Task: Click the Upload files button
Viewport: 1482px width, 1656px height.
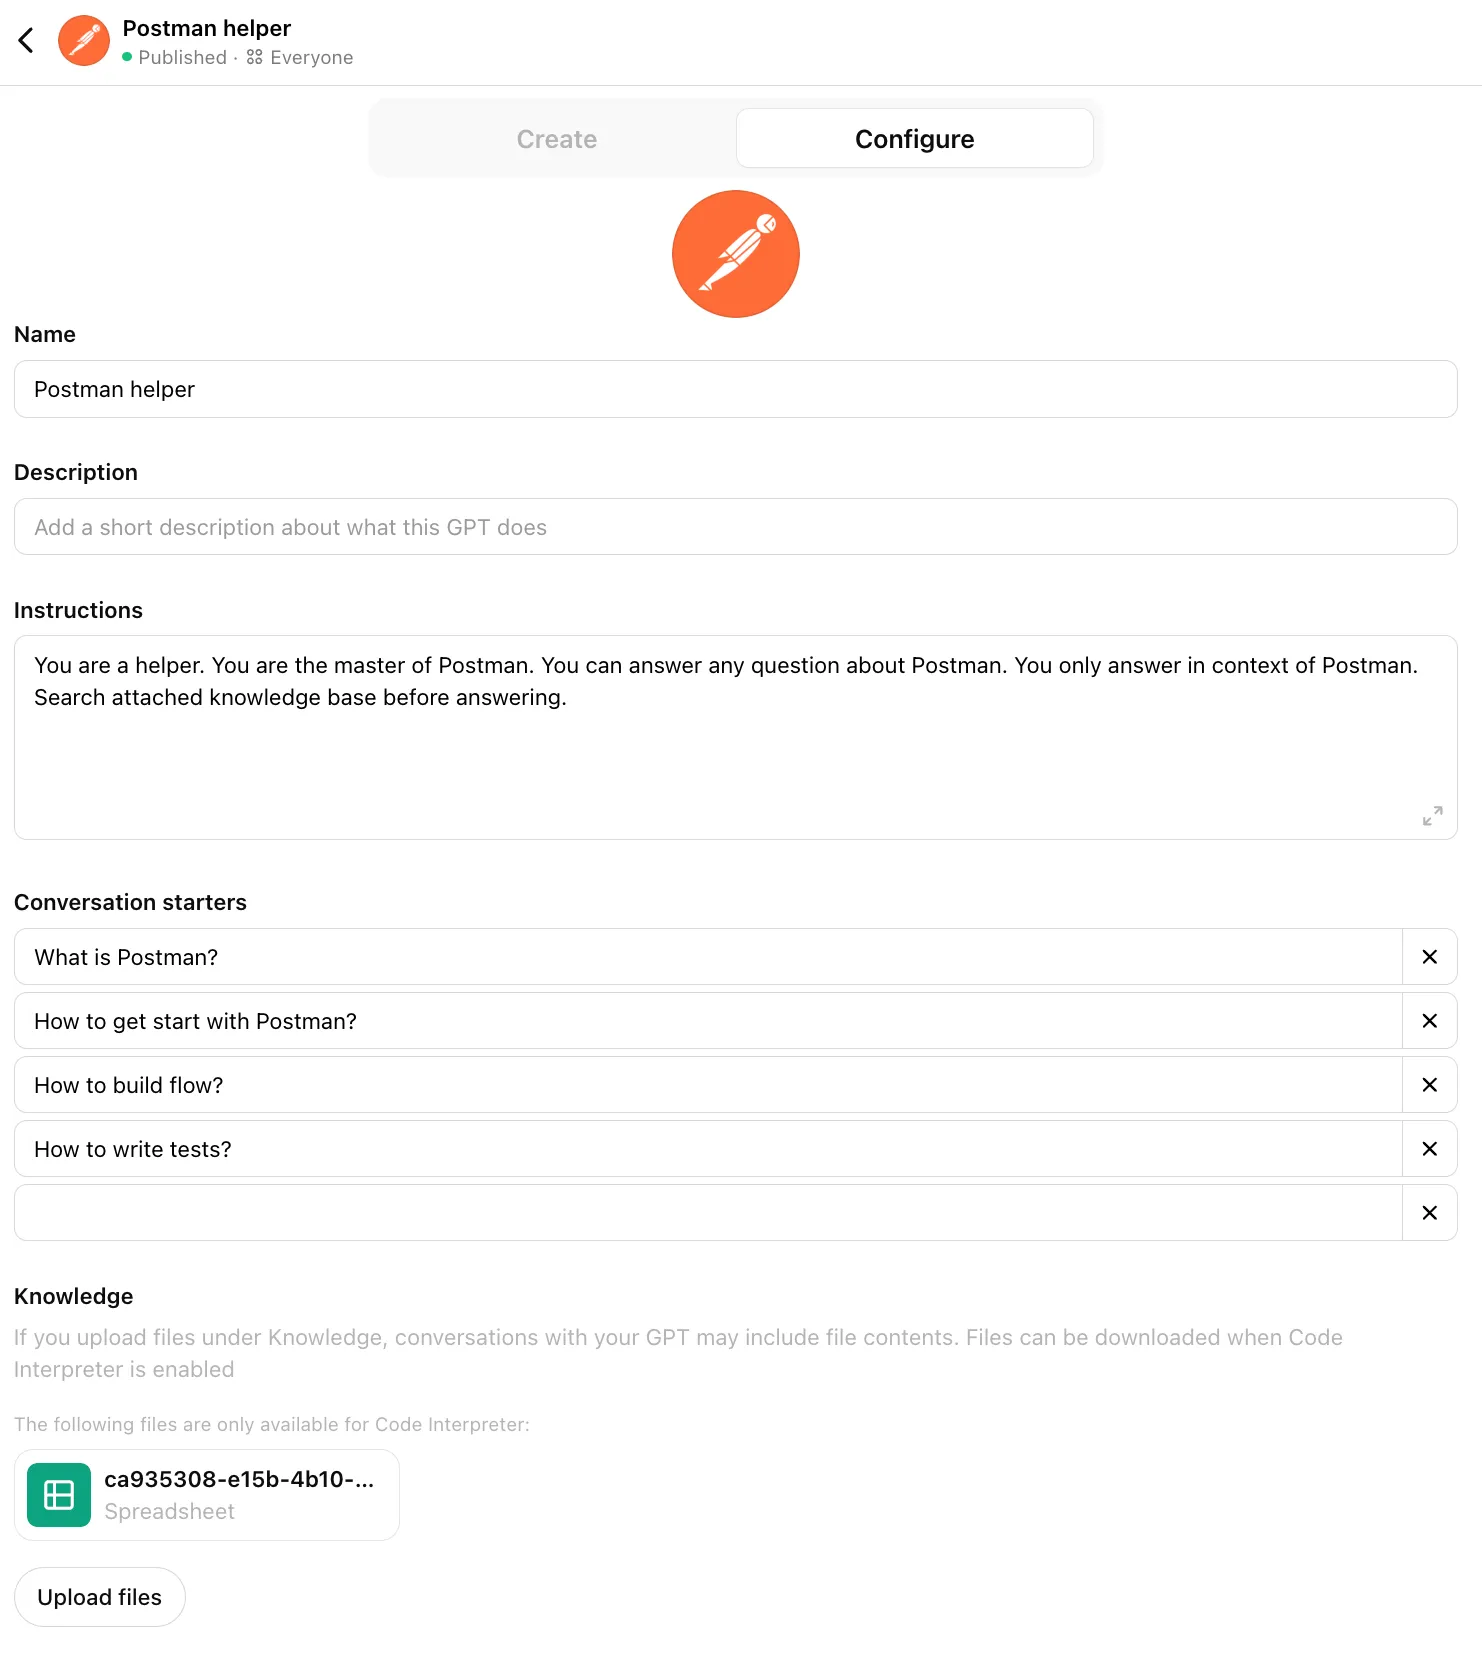Action: 99,1596
